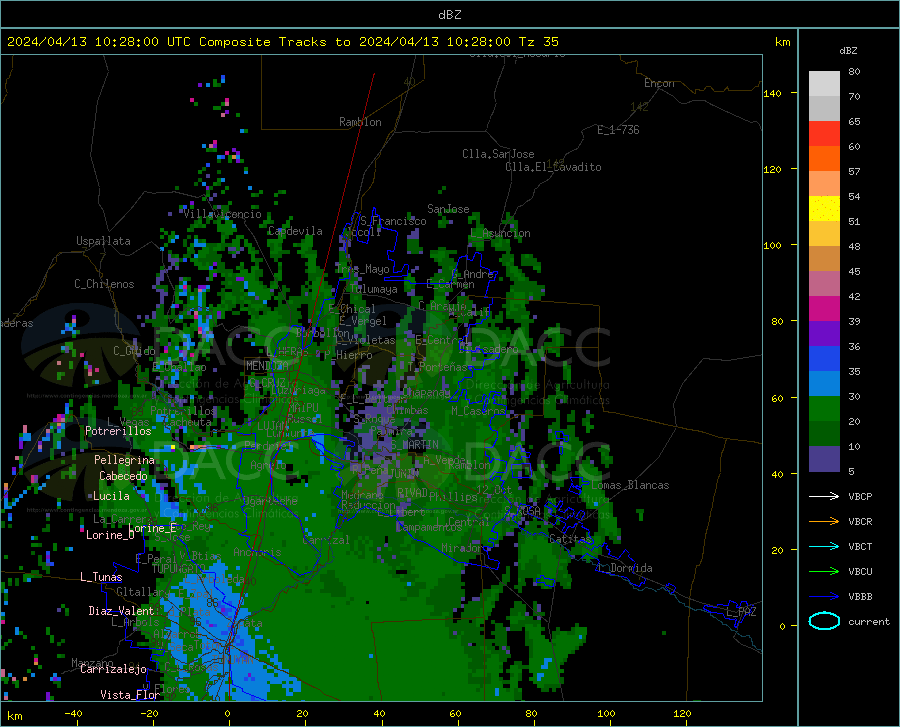This screenshot has width=900, height=727.
Task: Click the 'Clla.El_Cavadito' map label
Action: (x=553, y=167)
